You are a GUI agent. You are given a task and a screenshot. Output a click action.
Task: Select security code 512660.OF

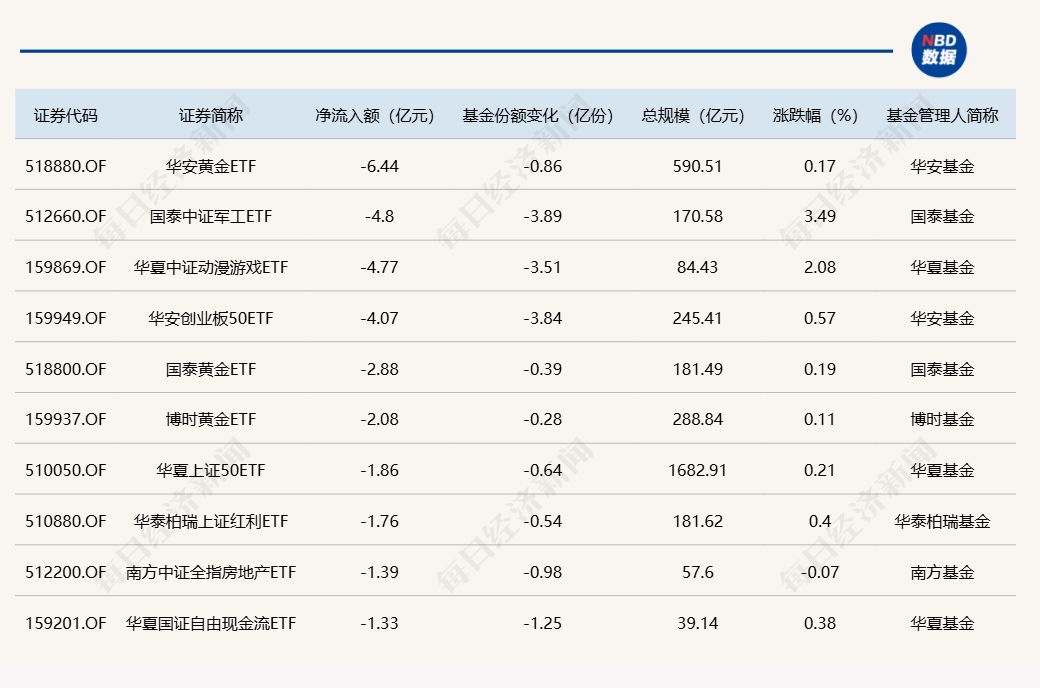[x=66, y=216]
